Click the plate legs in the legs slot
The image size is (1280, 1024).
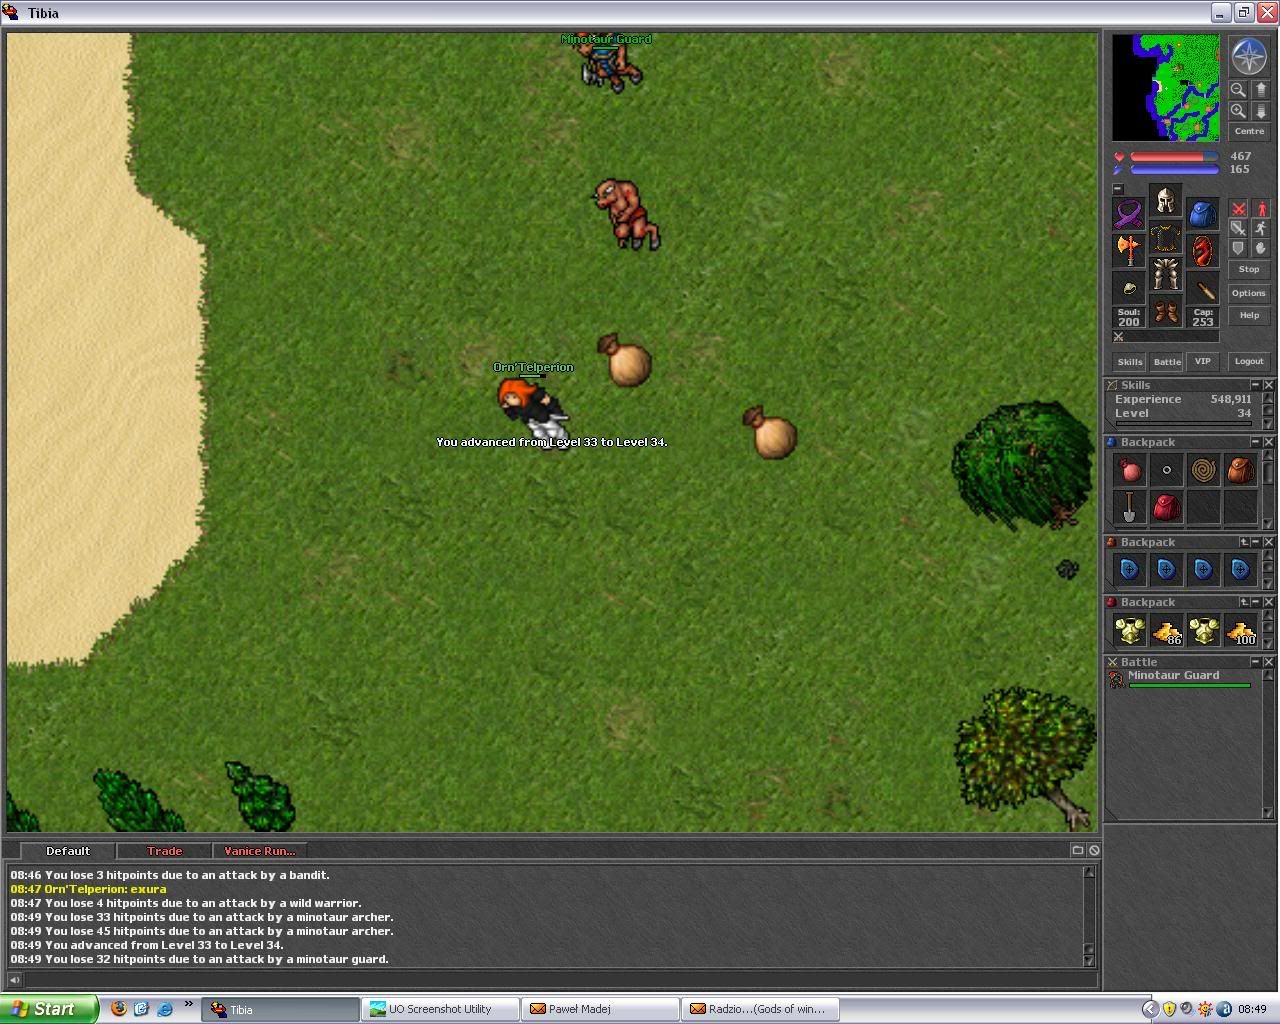[1165, 275]
